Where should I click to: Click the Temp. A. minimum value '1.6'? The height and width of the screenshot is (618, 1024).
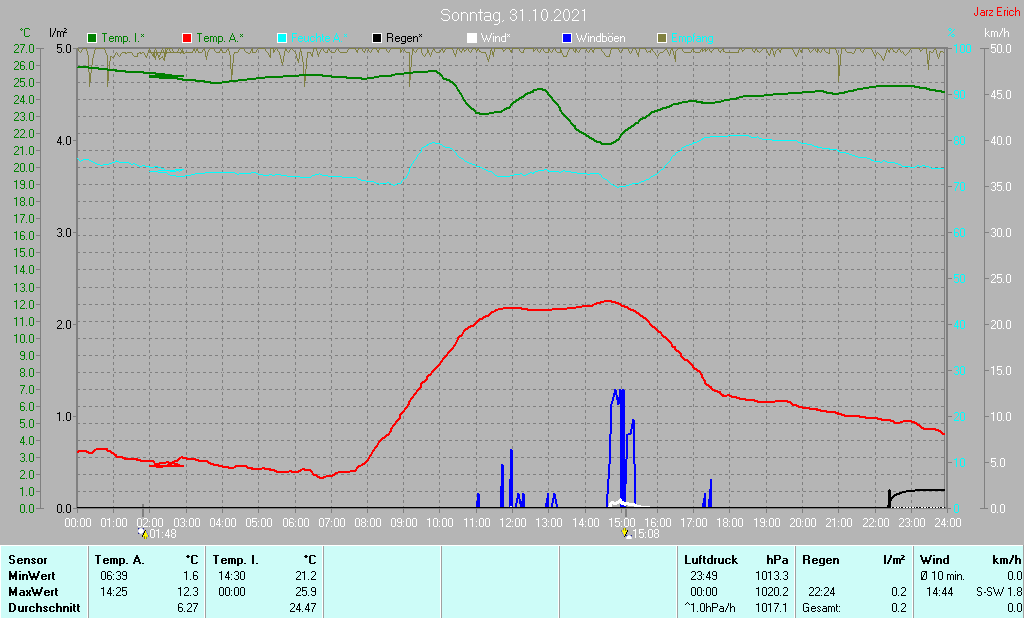[190, 576]
